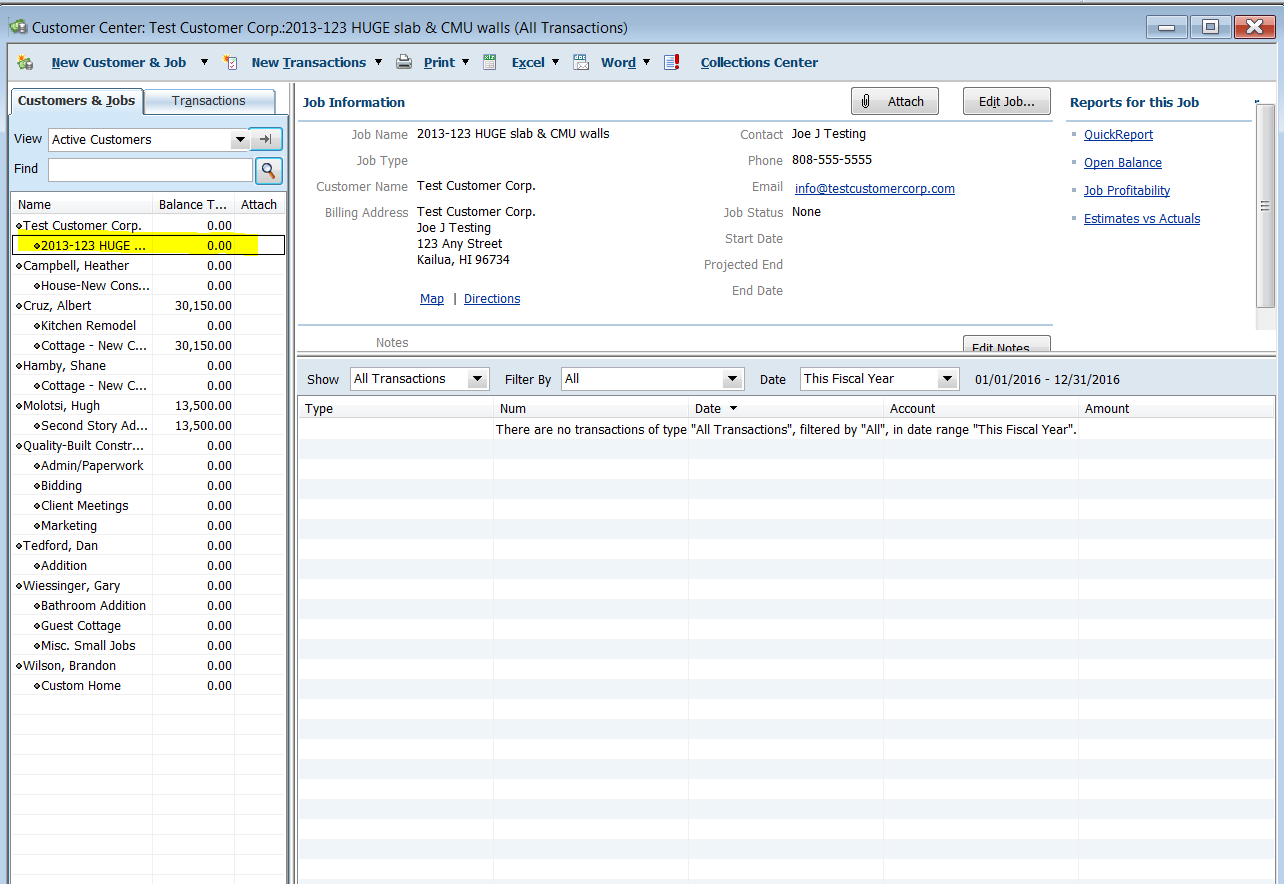
Task: Click the Type column header
Action: coord(395,409)
